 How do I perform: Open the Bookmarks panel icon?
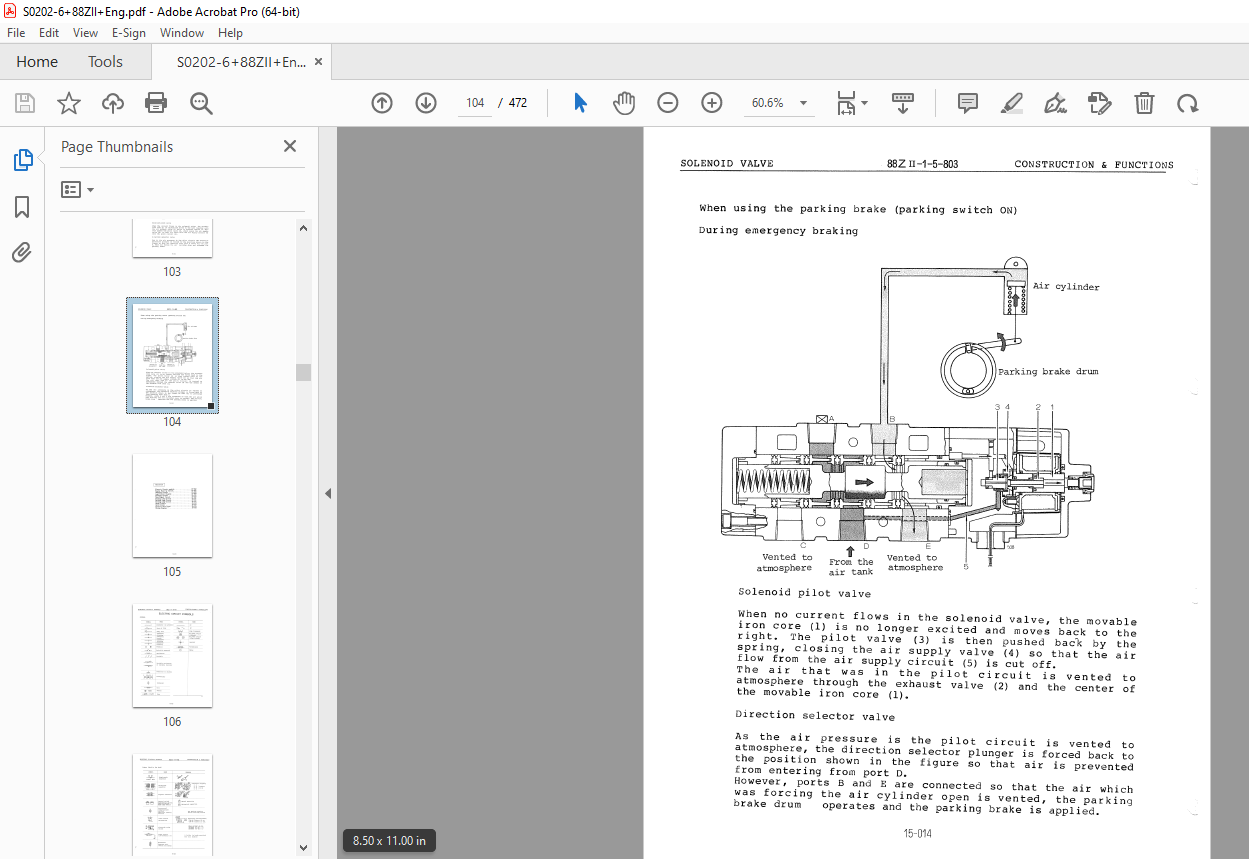pos(22,207)
